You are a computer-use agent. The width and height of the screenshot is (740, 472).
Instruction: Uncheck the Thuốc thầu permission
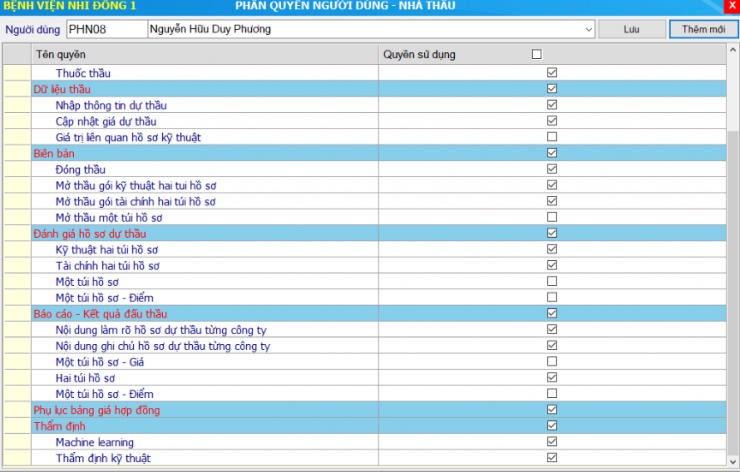coord(552,73)
